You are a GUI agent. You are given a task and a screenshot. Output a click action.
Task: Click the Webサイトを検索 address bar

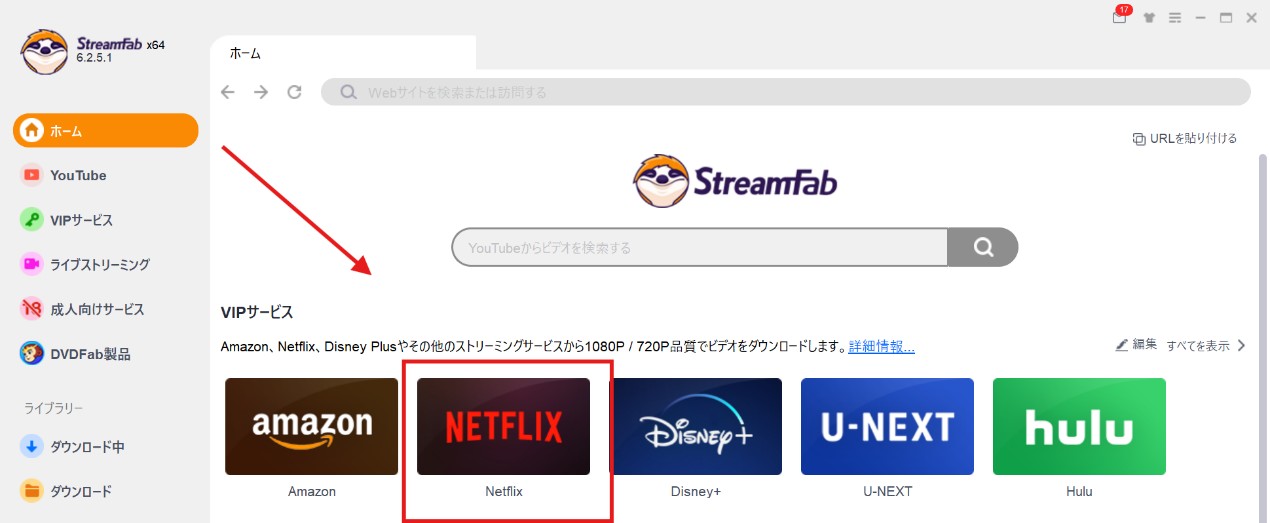(786, 92)
